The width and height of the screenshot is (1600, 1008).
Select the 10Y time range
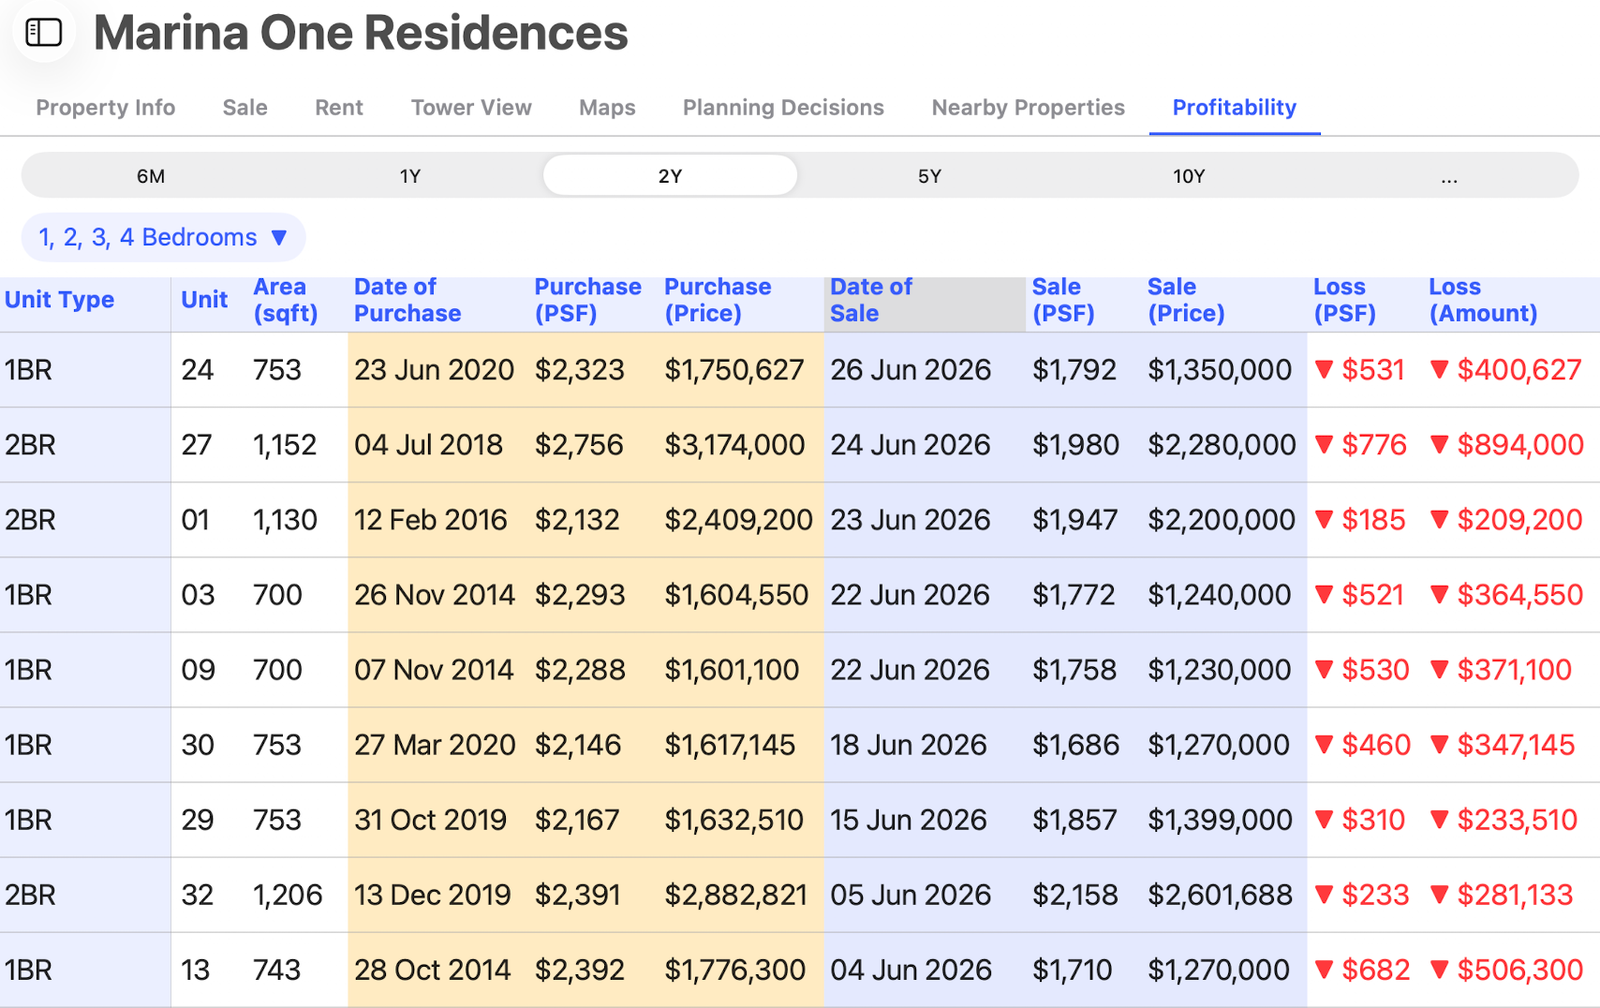[1189, 176]
